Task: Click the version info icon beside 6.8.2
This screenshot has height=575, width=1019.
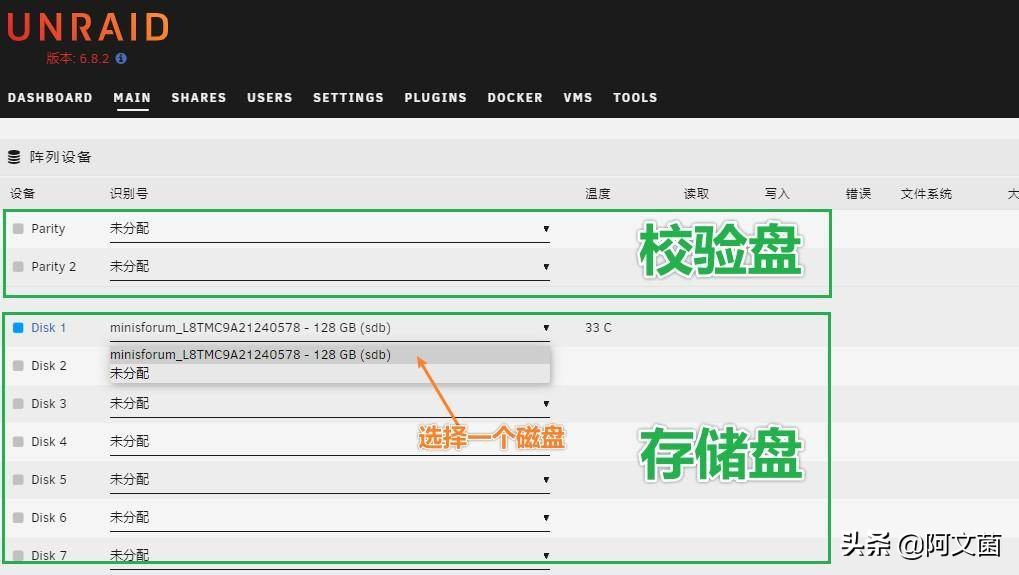Action: pos(121,58)
